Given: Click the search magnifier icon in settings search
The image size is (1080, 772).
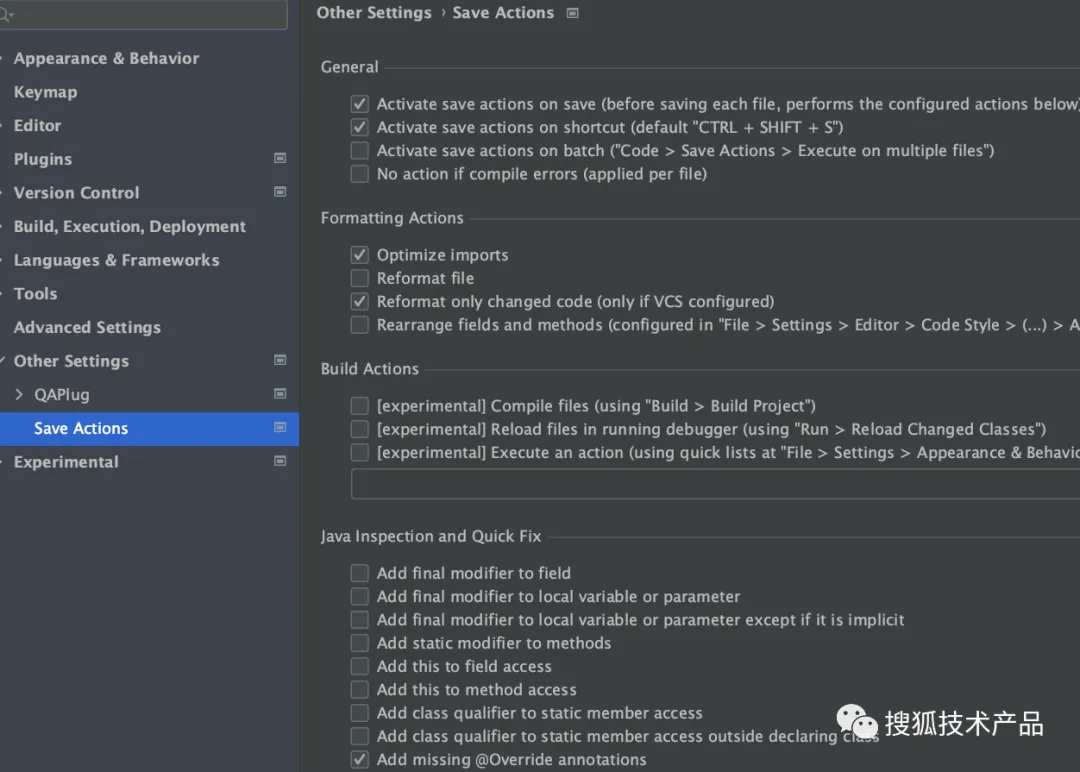Looking at the screenshot, I should click(x=7, y=15).
